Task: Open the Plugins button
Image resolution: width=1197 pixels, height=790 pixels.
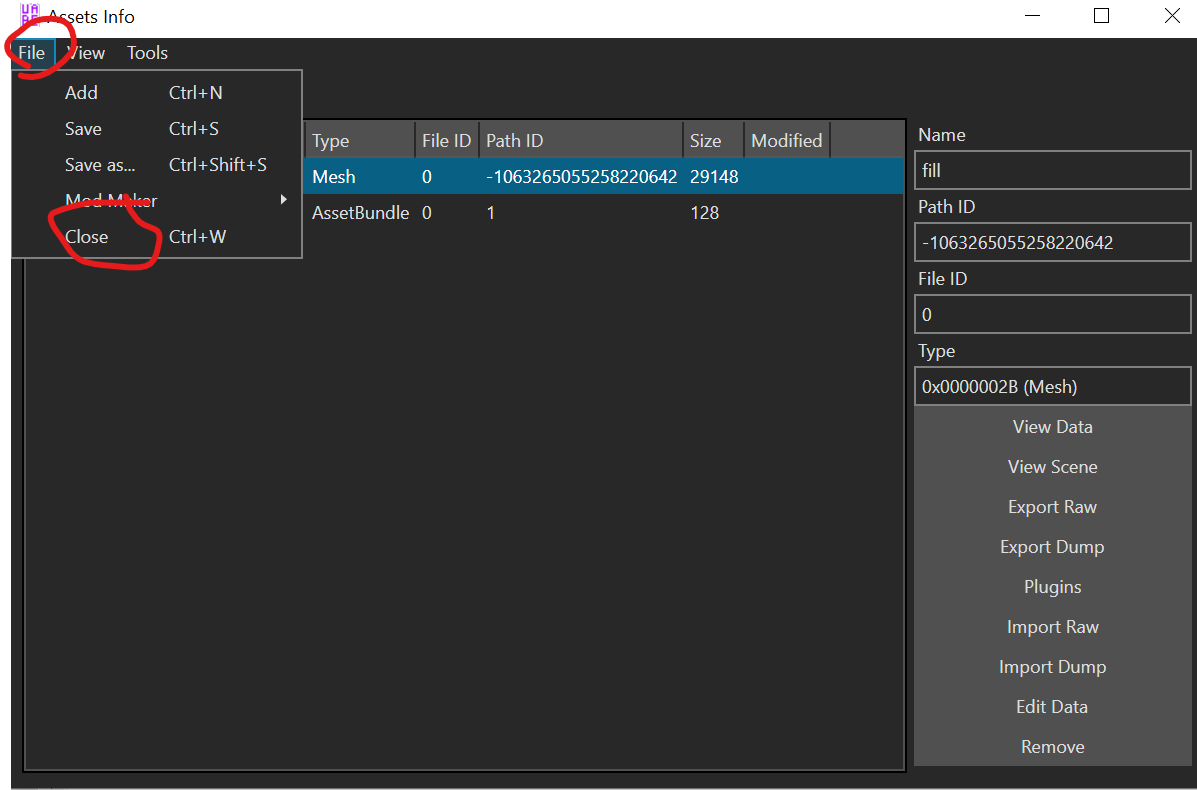Action: point(1053,587)
